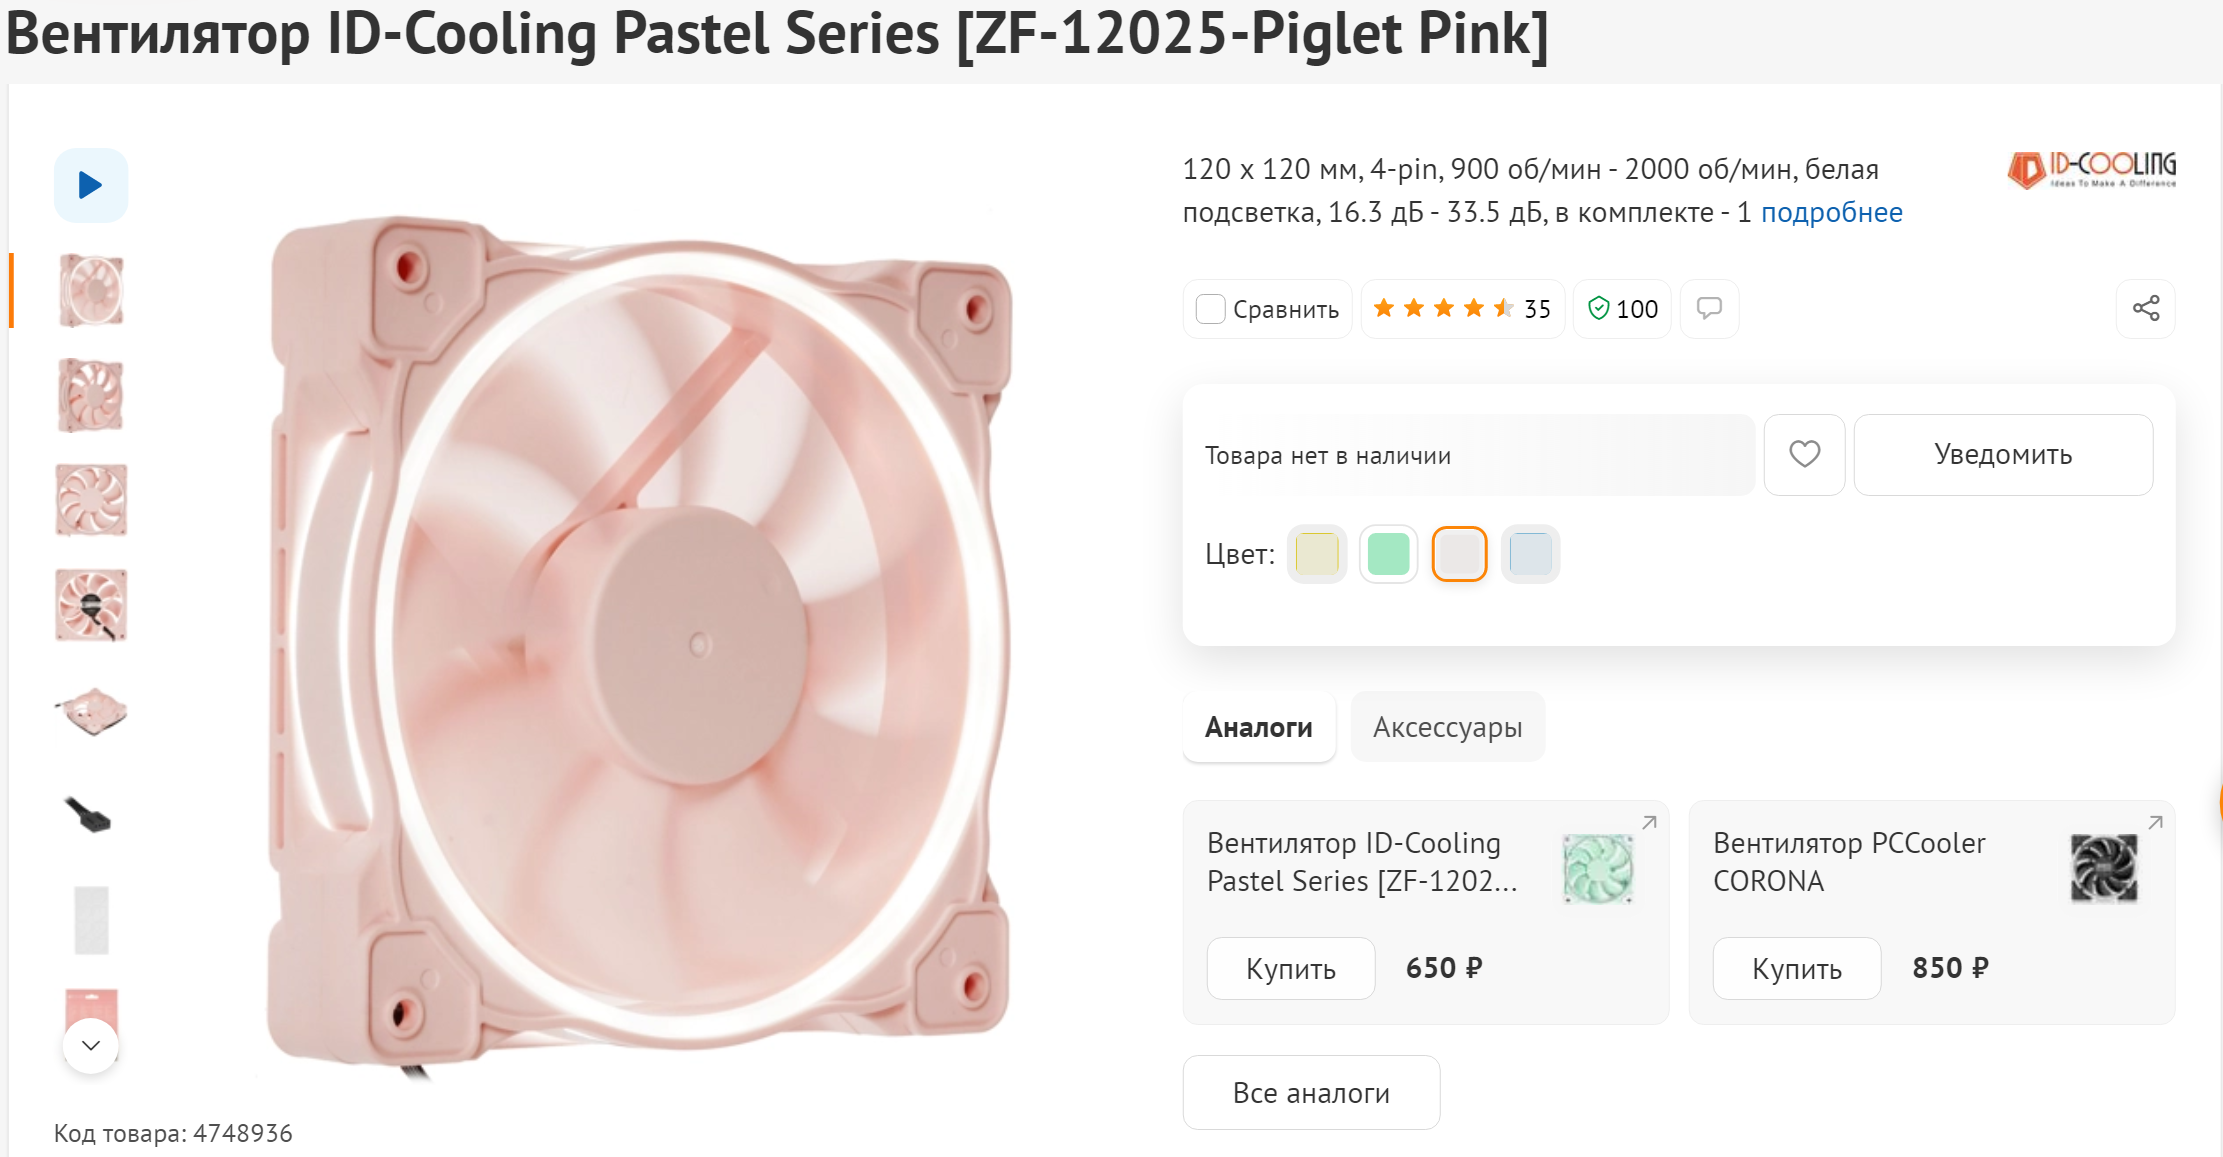
Task: Open the star rating reviews
Action: point(1462,309)
